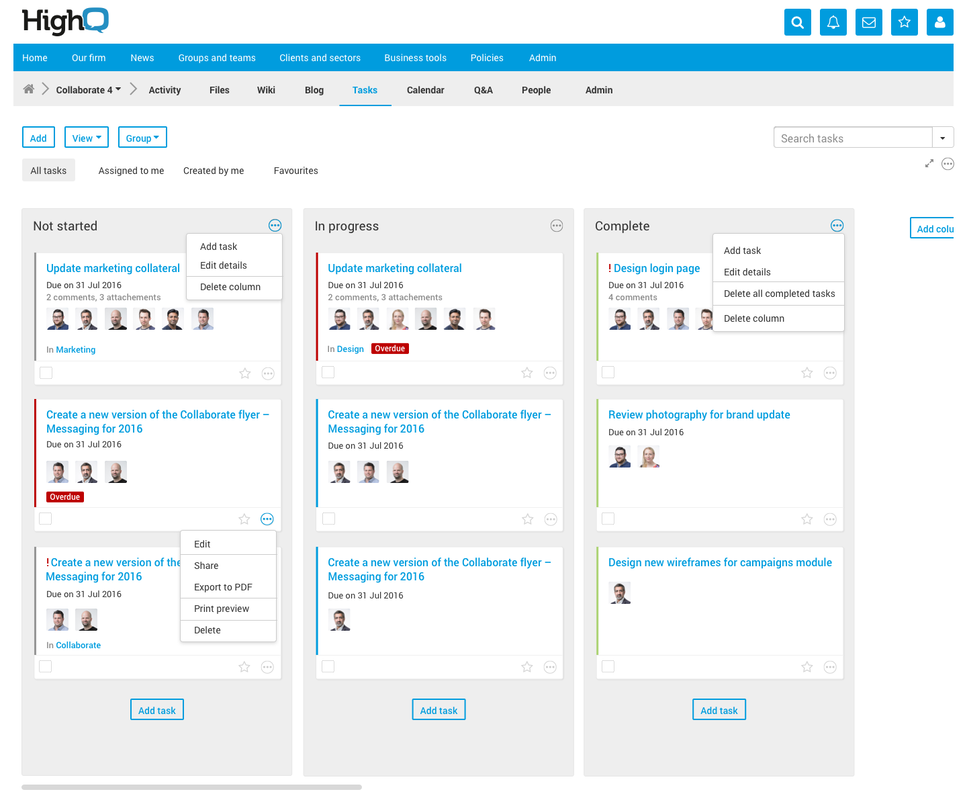Open notifications bell icon
This screenshot has width=967, height=800.
(x=833, y=22)
